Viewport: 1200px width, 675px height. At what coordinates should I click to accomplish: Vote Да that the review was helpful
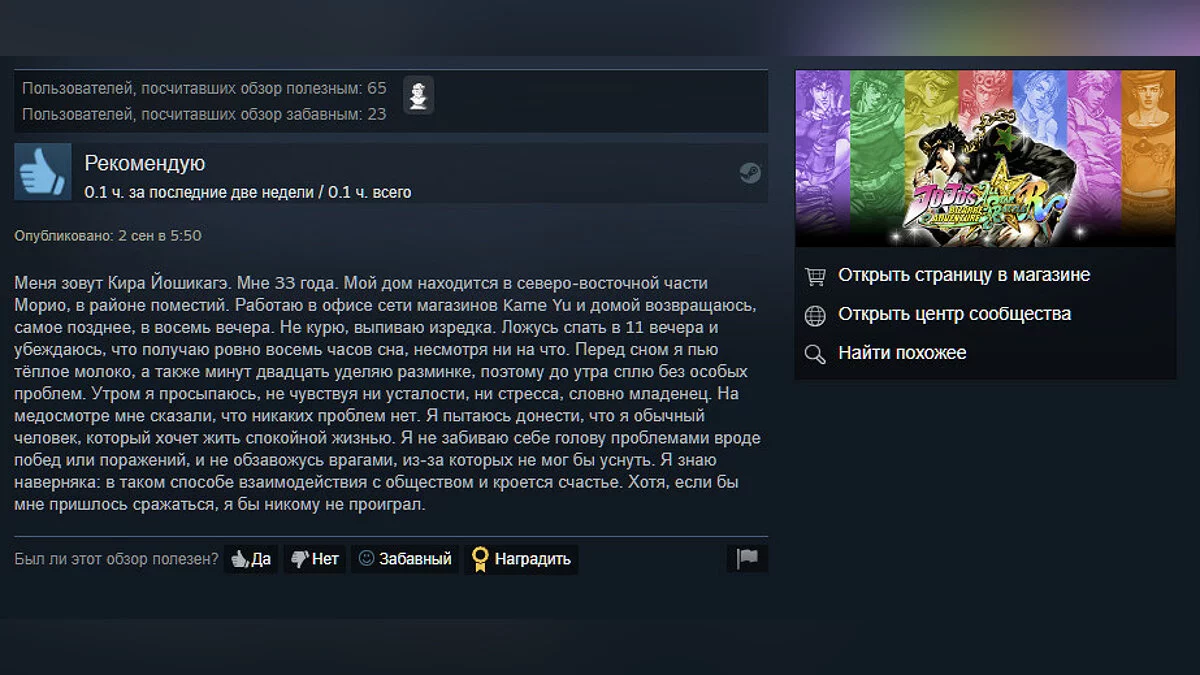point(251,559)
